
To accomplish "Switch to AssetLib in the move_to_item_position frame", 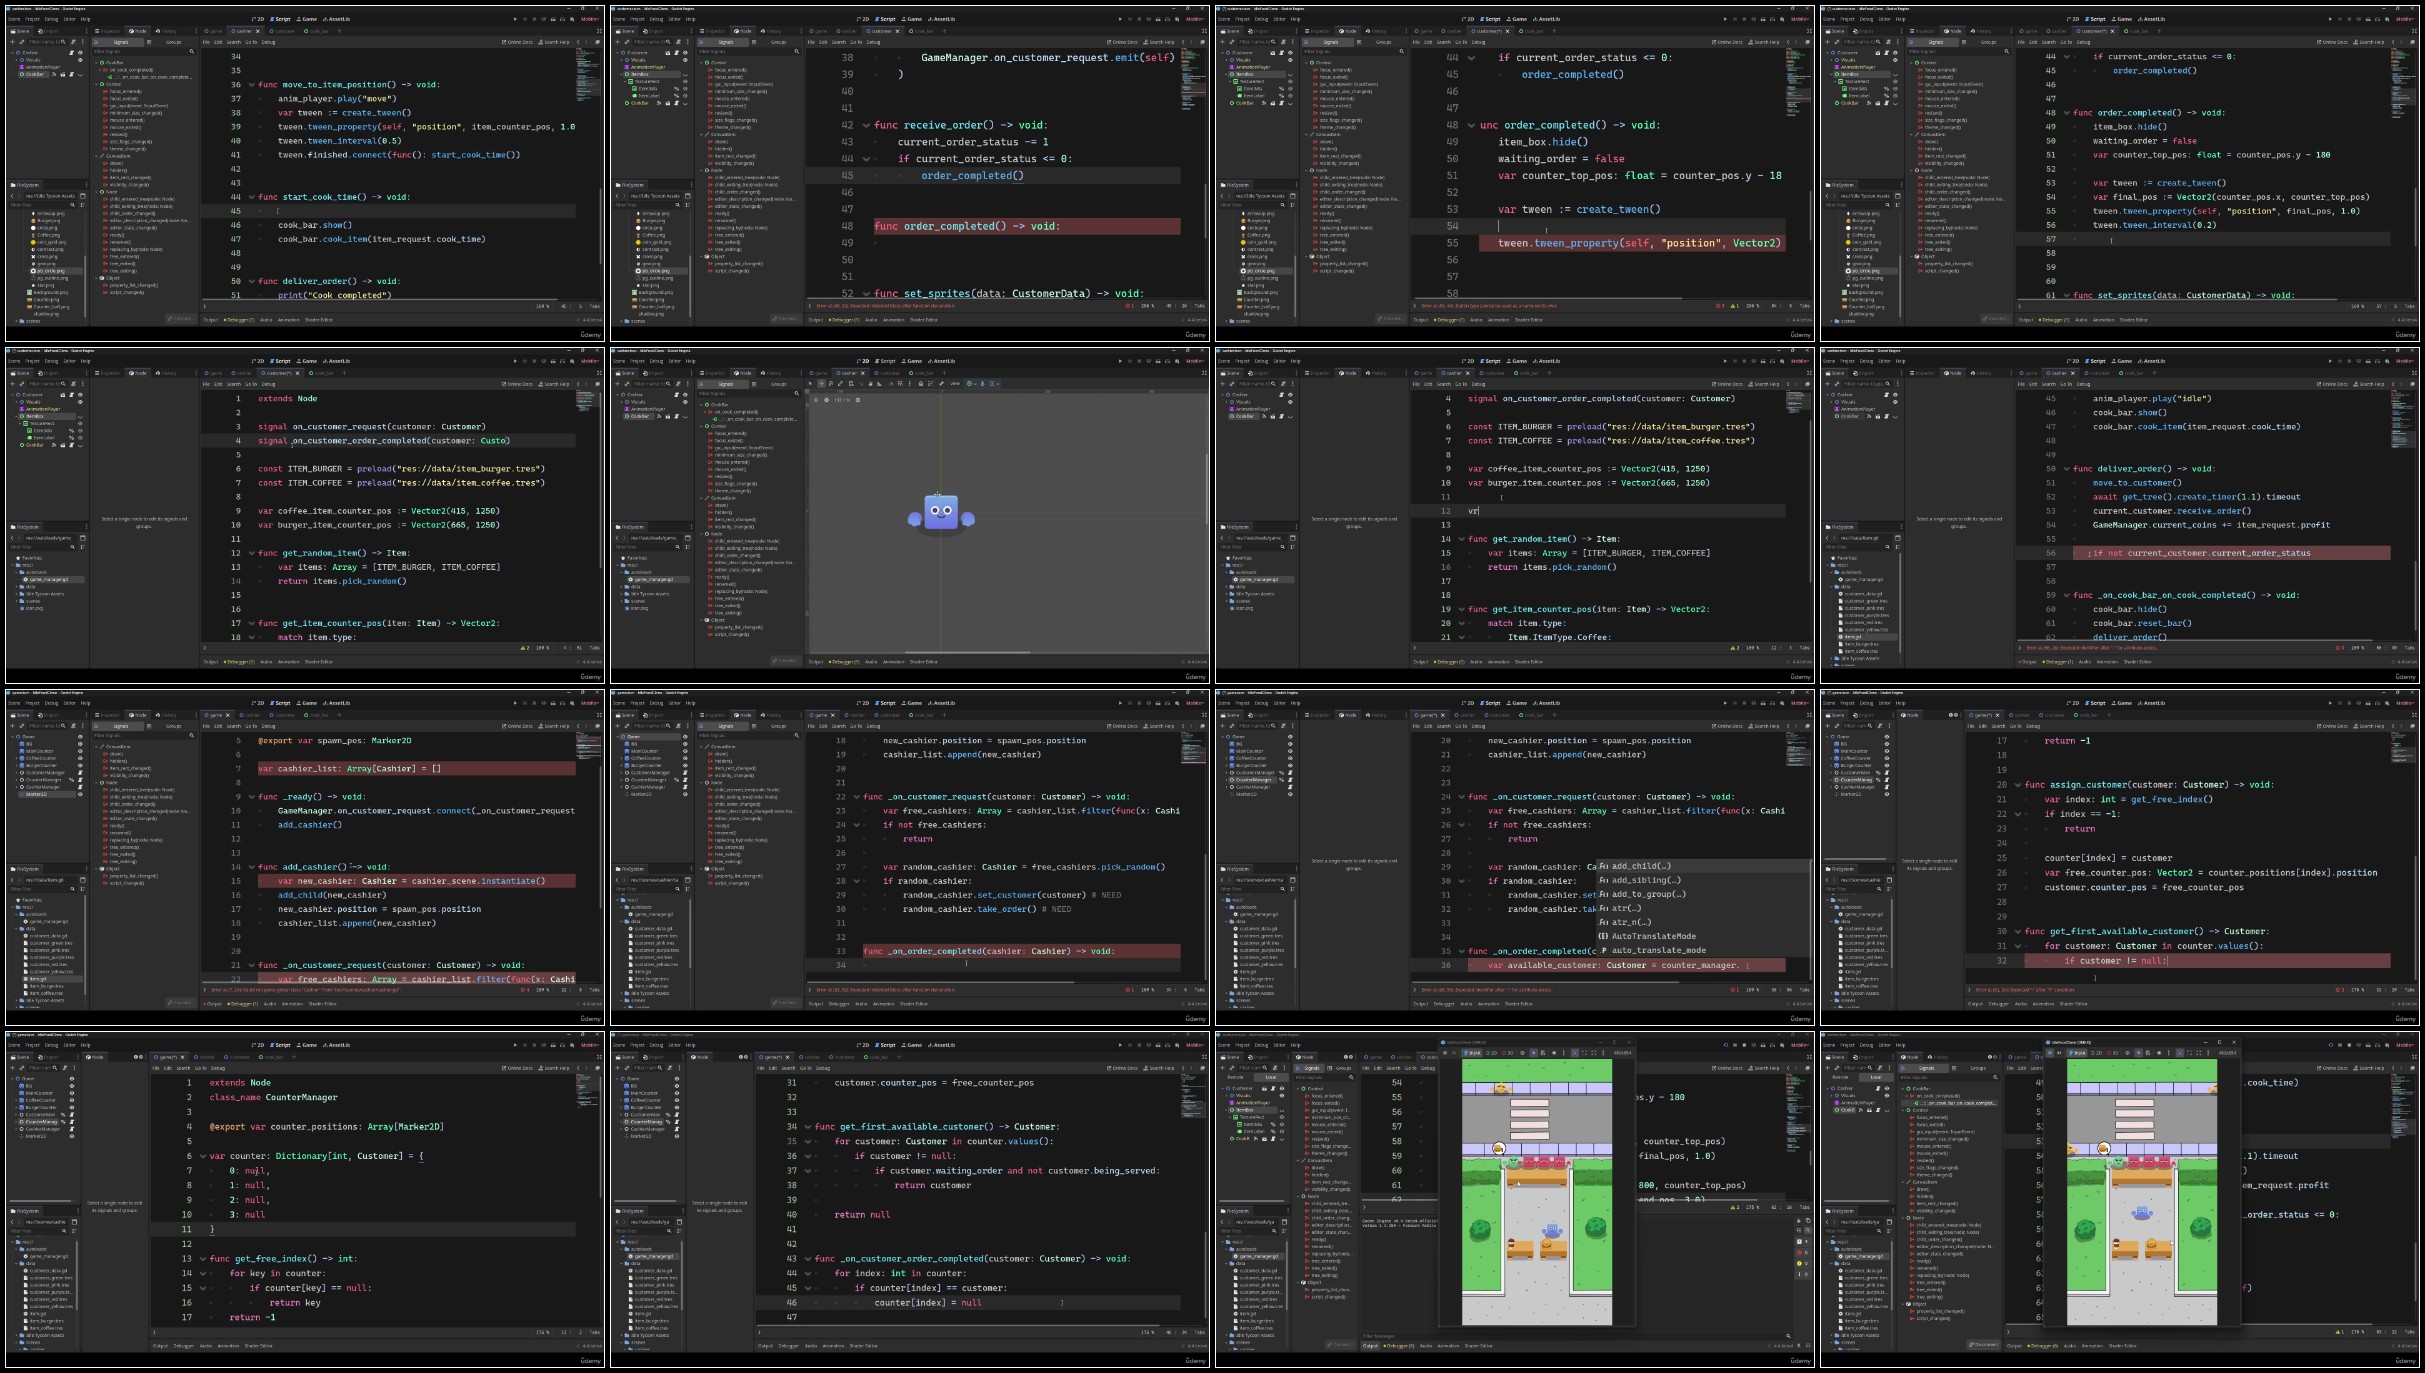I will [x=336, y=19].
